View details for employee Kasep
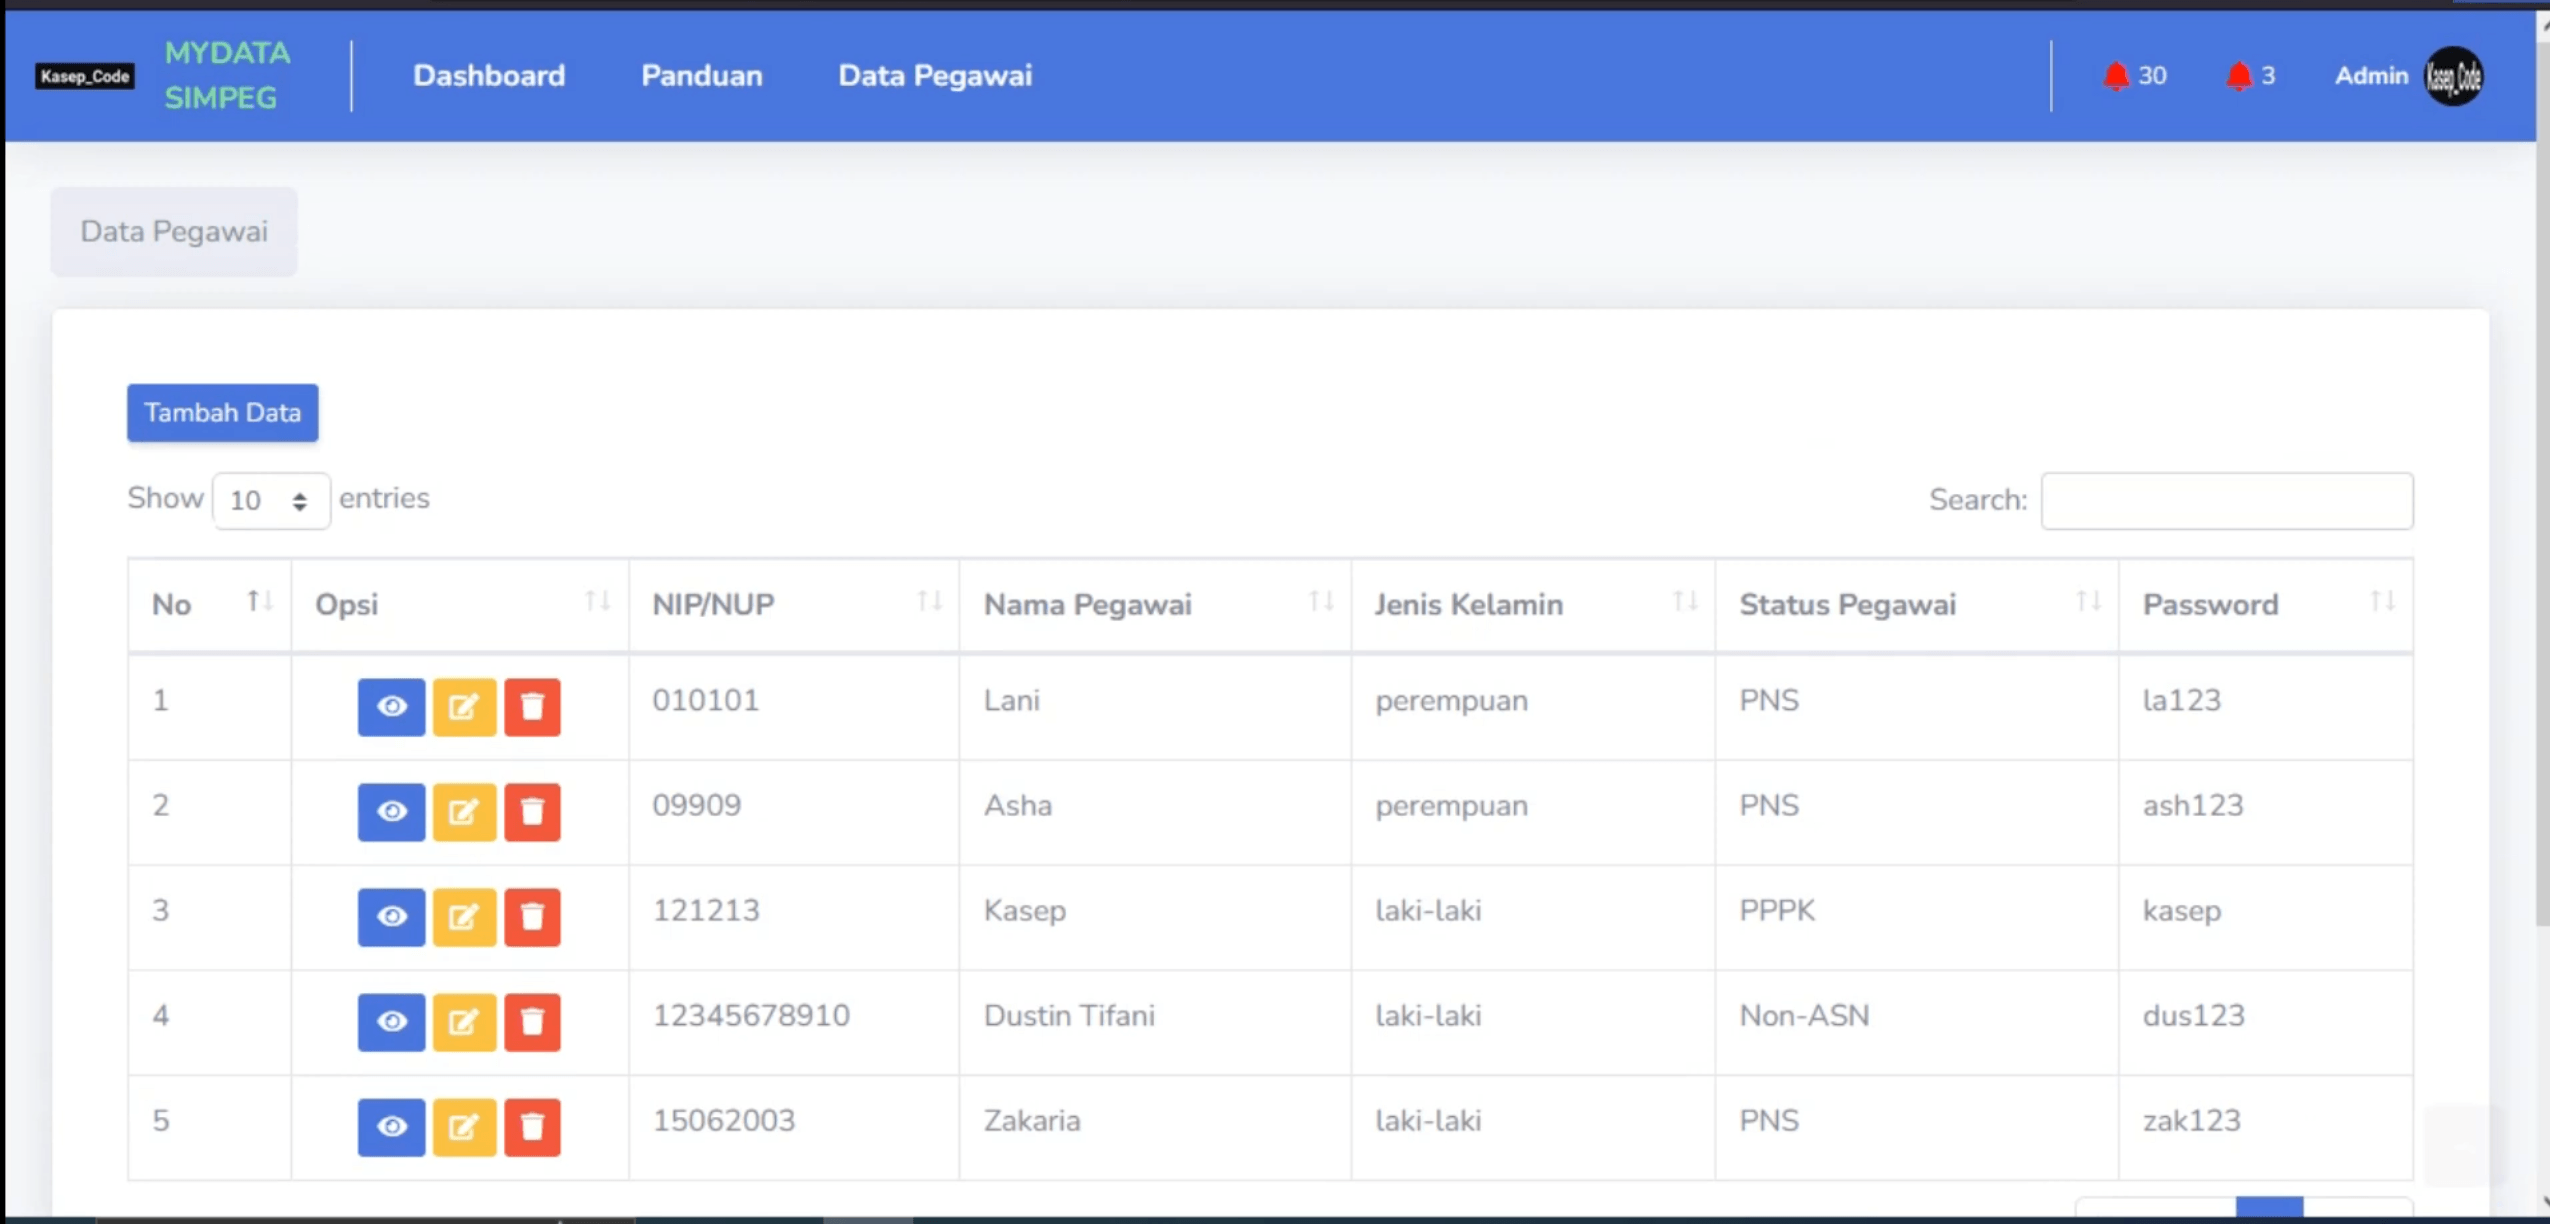This screenshot has width=2550, height=1224. tap(391, 917)
